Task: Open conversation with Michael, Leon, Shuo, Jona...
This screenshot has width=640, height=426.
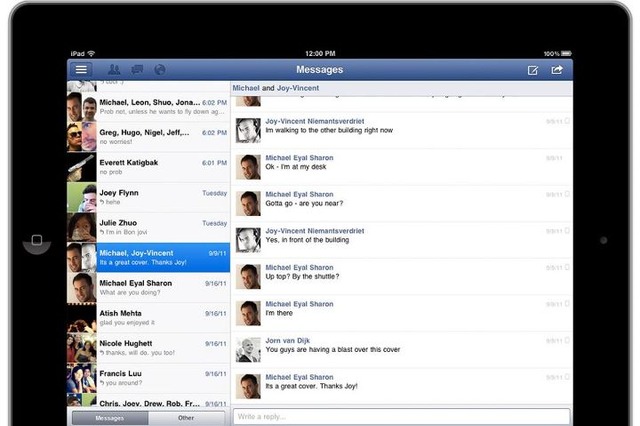Action: [149, 107]
